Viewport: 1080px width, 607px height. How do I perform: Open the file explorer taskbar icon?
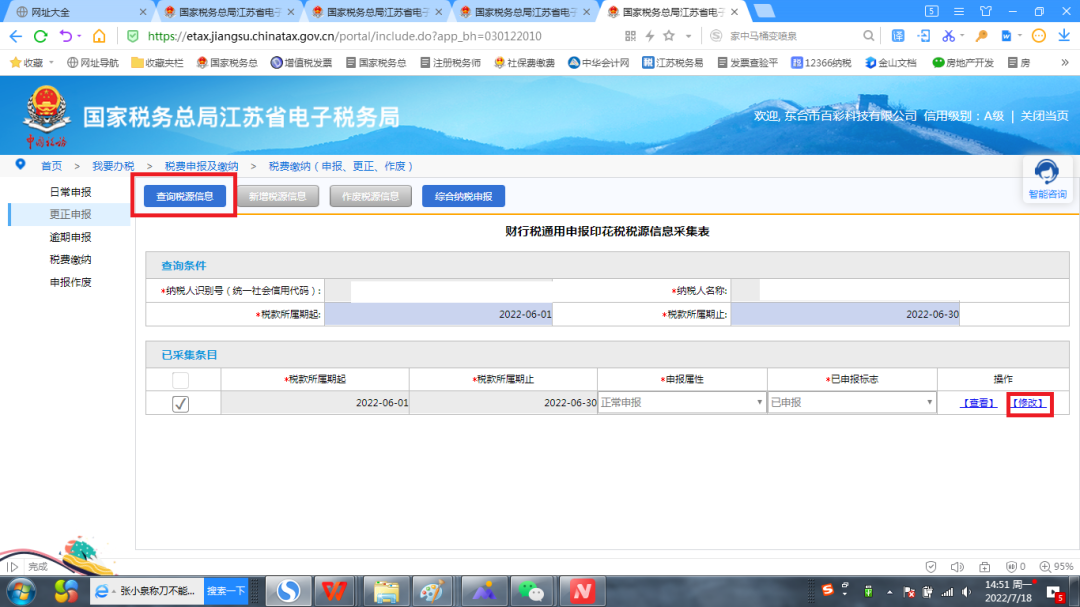click(386, 591)
